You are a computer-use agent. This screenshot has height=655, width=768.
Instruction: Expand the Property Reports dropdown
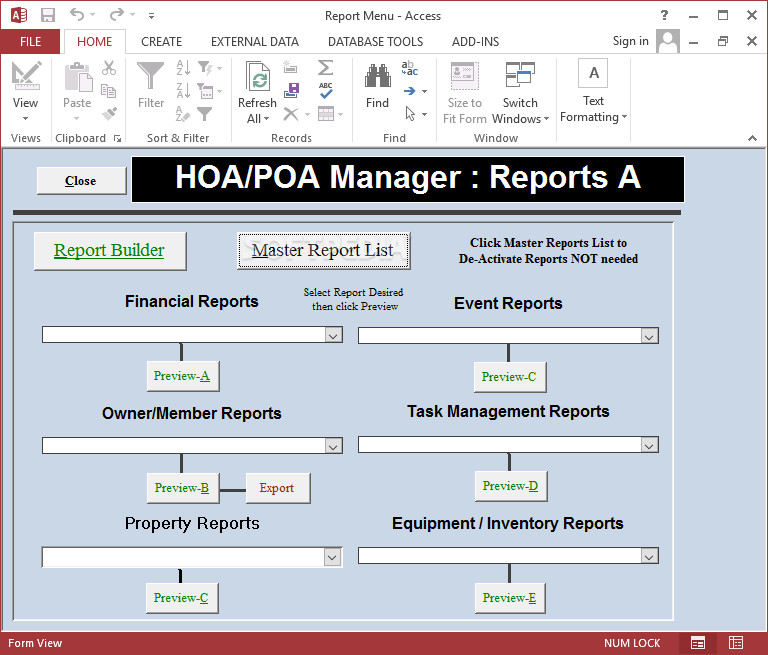pos(332,557)
